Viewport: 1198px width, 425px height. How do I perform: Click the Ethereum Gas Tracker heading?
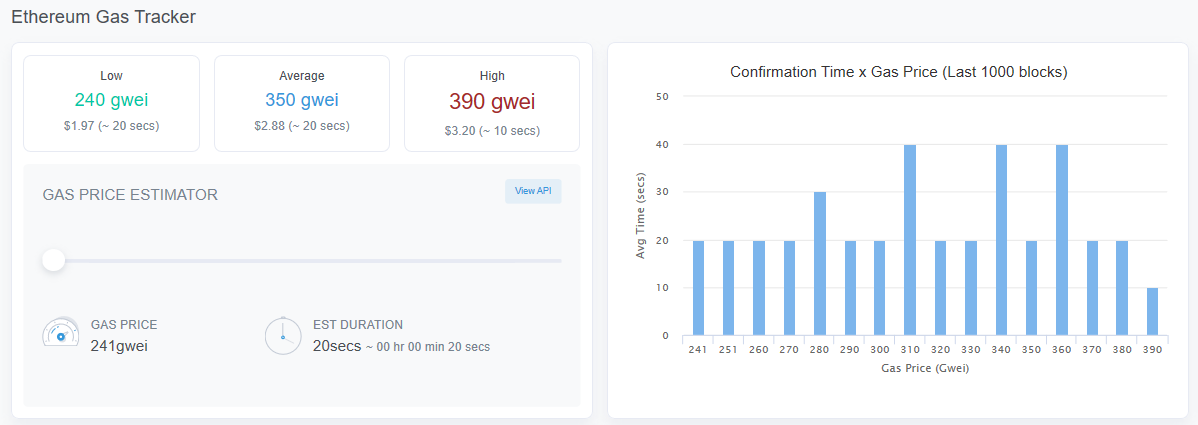click(104, 17)
